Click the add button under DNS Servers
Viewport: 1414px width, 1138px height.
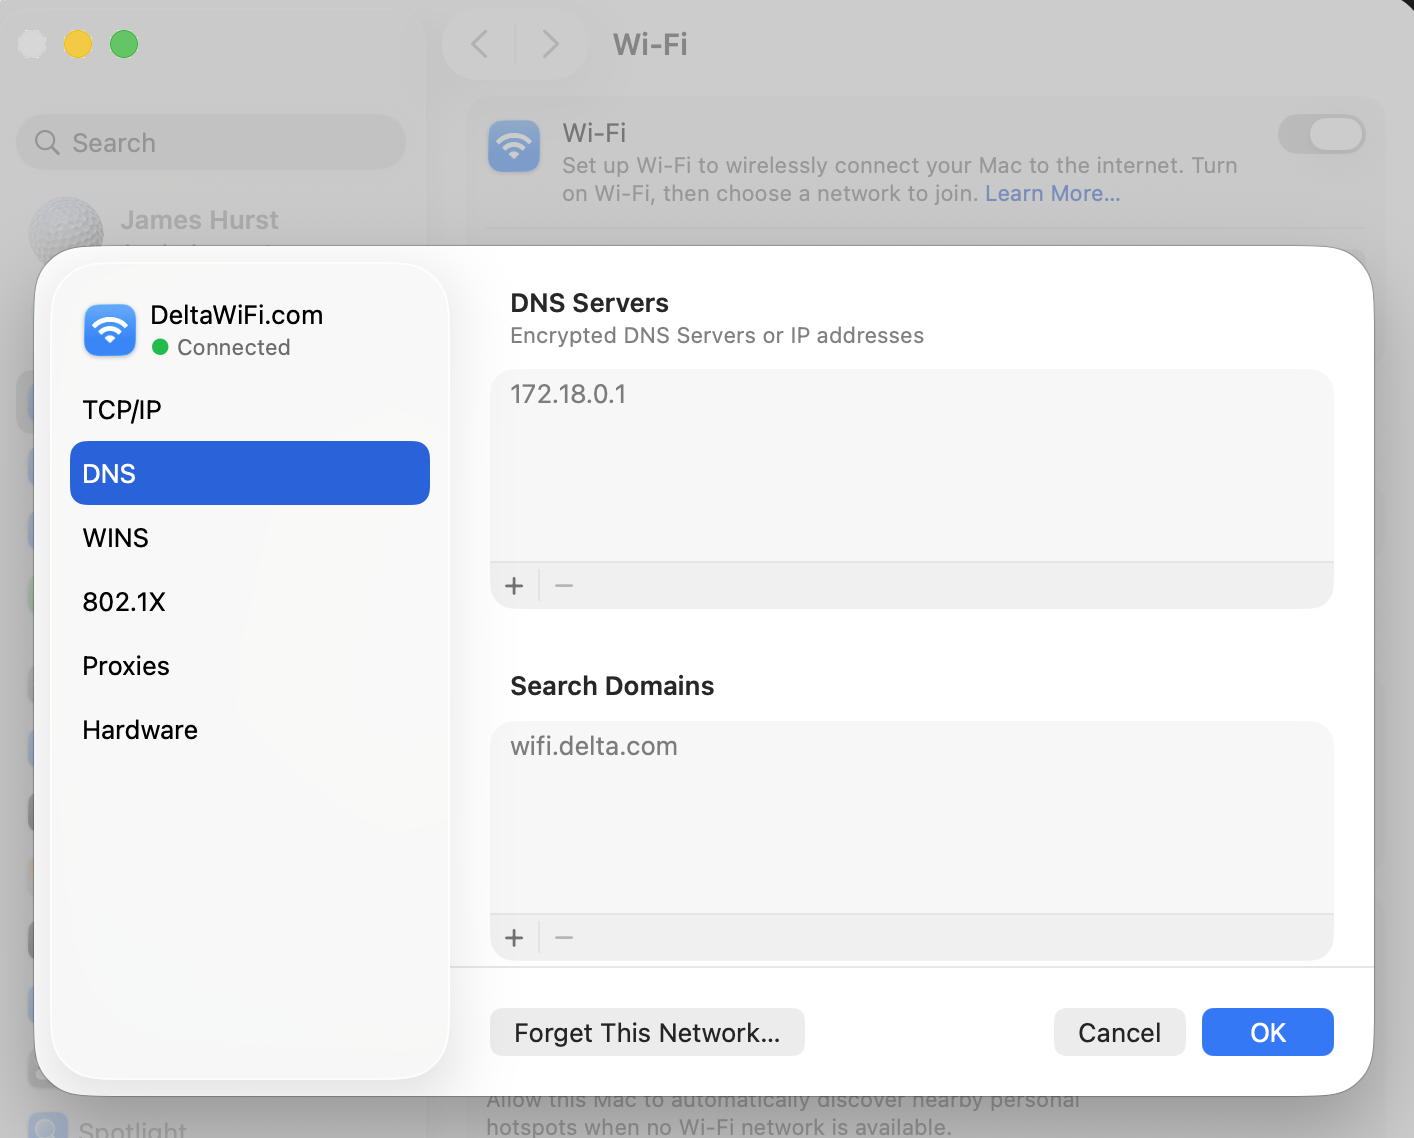[514, 585]
